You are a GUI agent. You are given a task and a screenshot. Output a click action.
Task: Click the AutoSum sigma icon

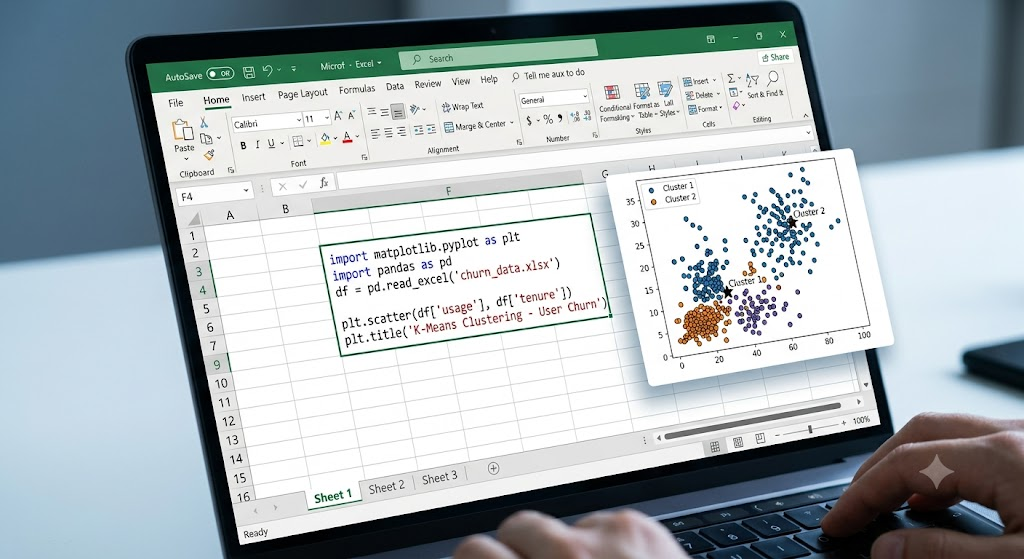(731, 78)
